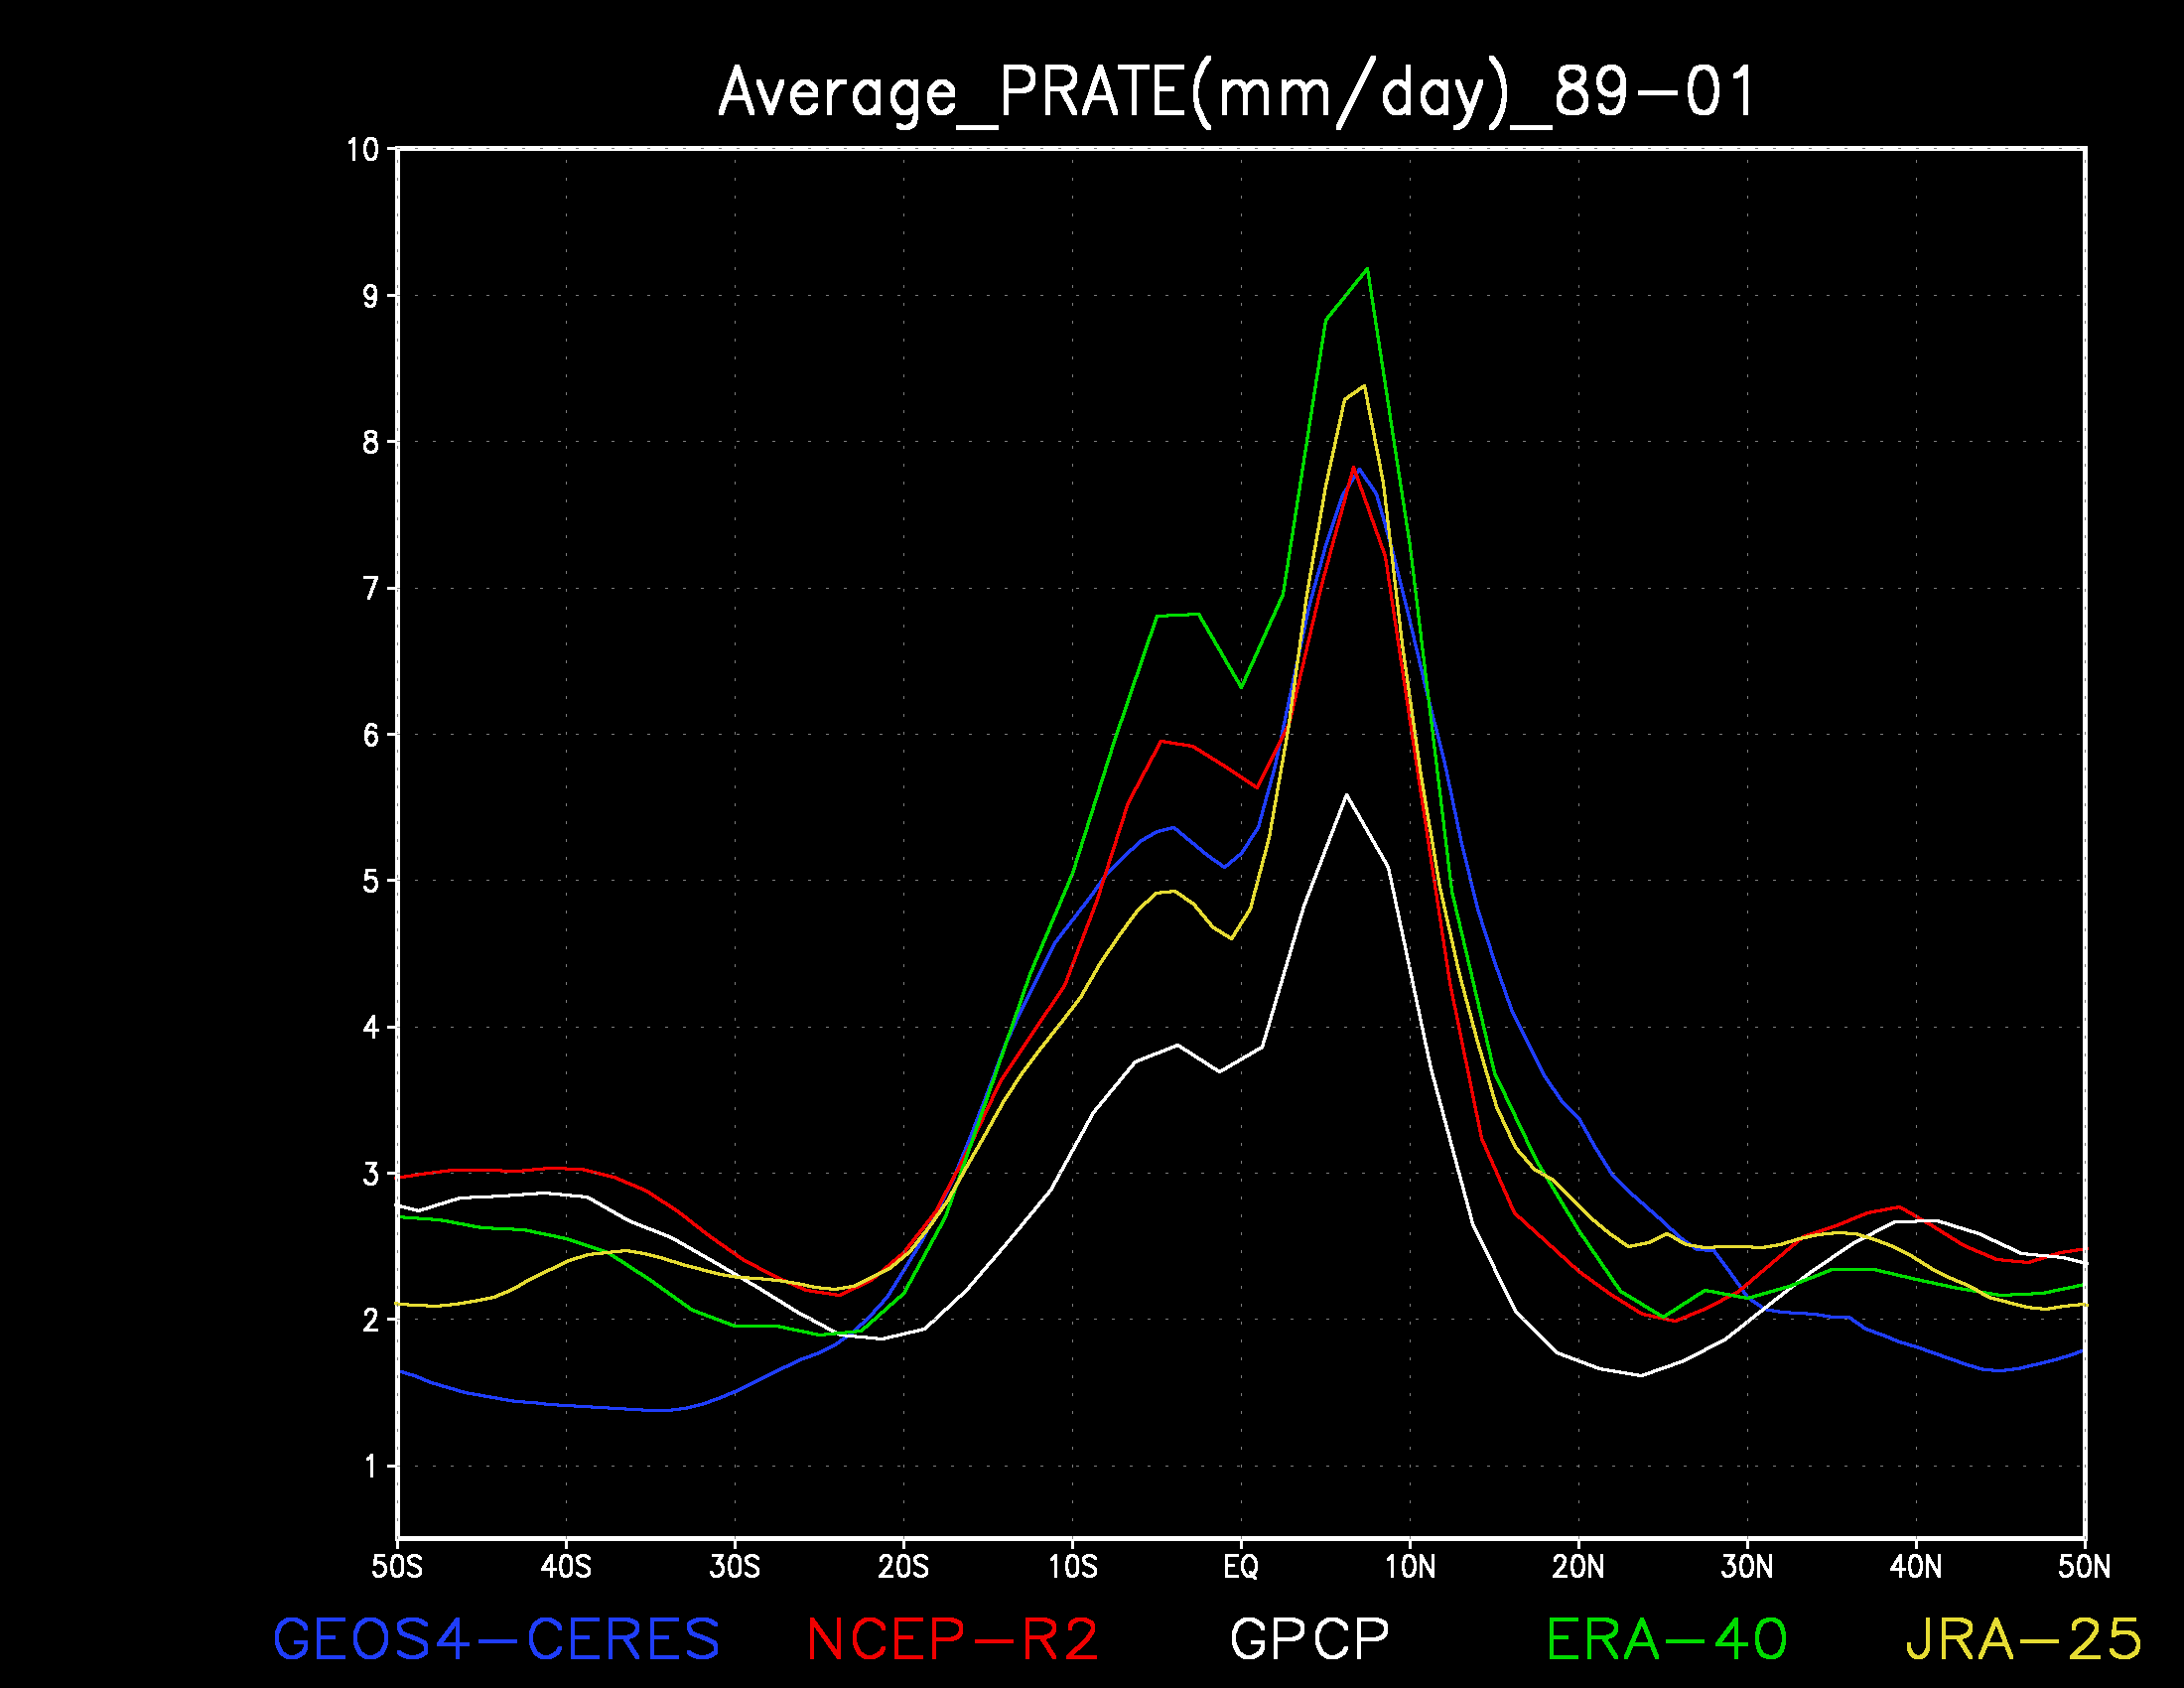
Task: Click the y-axis value 9
Action: [x=371, y=296]
